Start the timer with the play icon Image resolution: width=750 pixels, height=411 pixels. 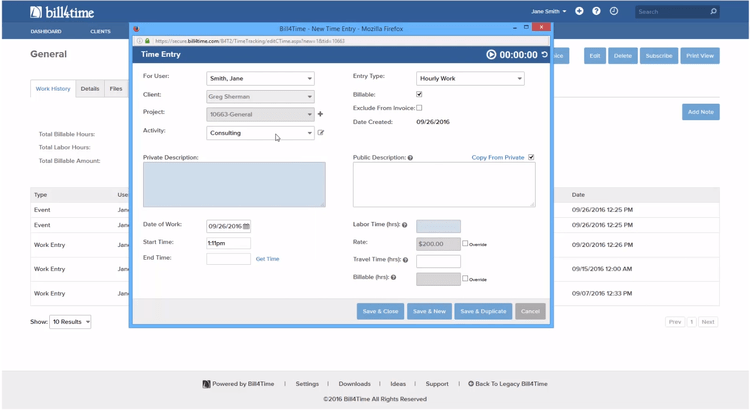(491, 55)
